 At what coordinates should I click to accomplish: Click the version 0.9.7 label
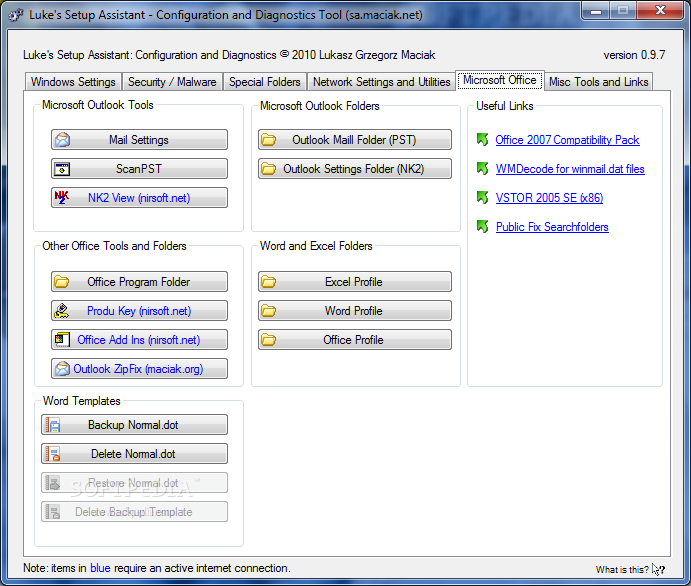[x=634, y=55]
